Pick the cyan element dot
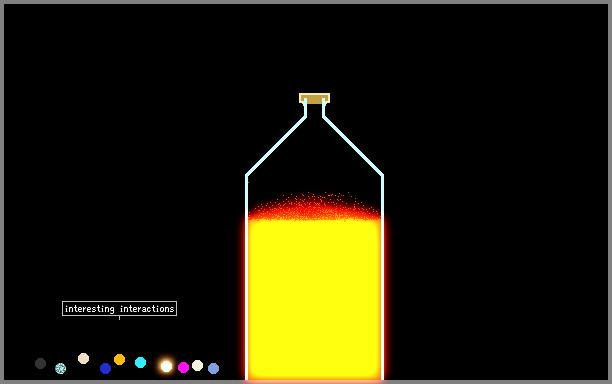 141,362
